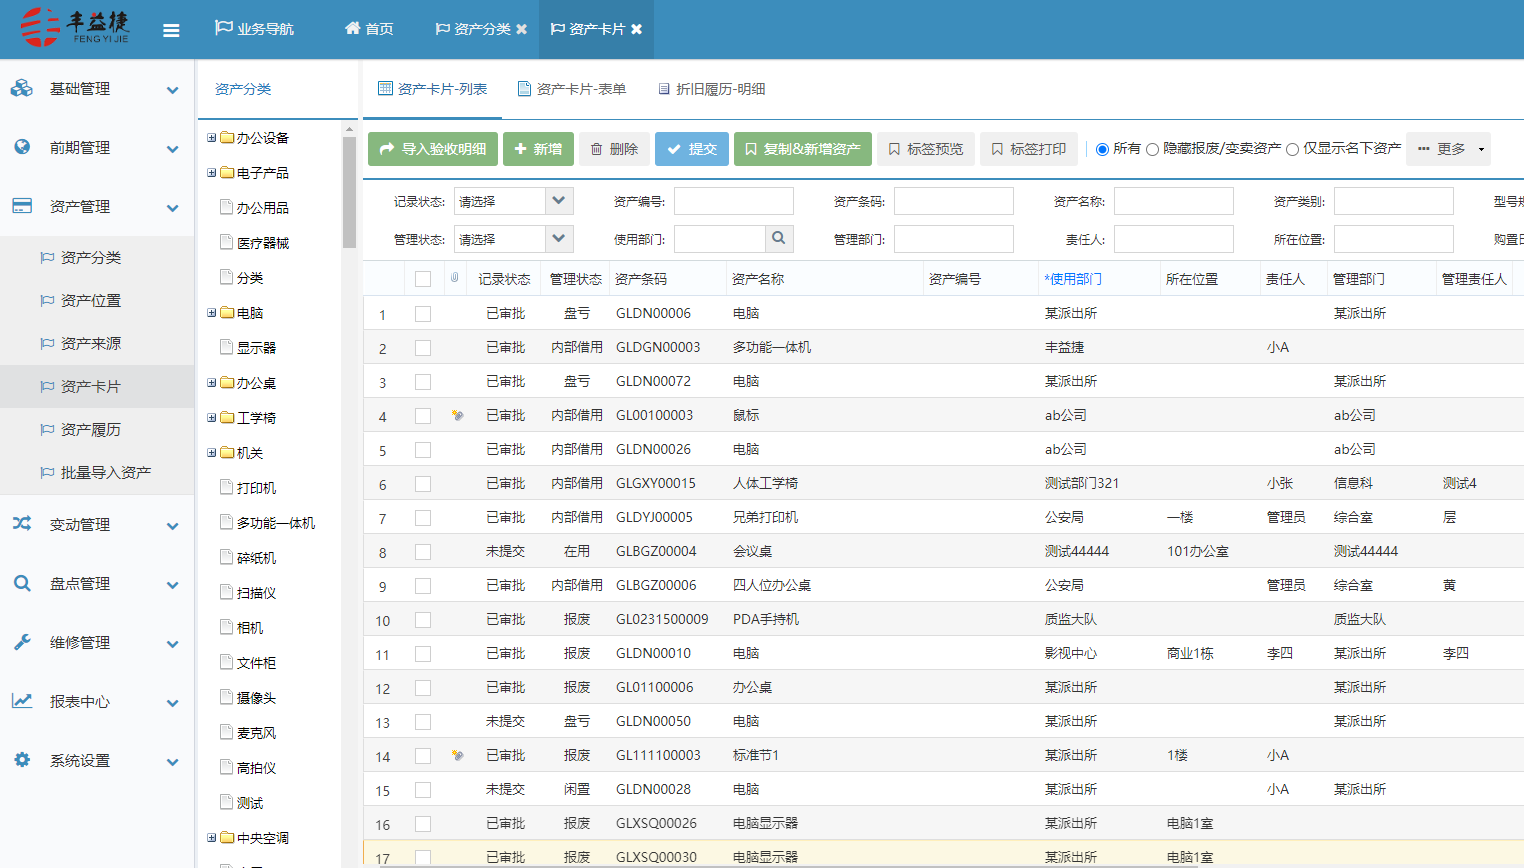Open the 业务导航 navigation tab
Screen dimensions: 1524x868
tap(254, 29)
